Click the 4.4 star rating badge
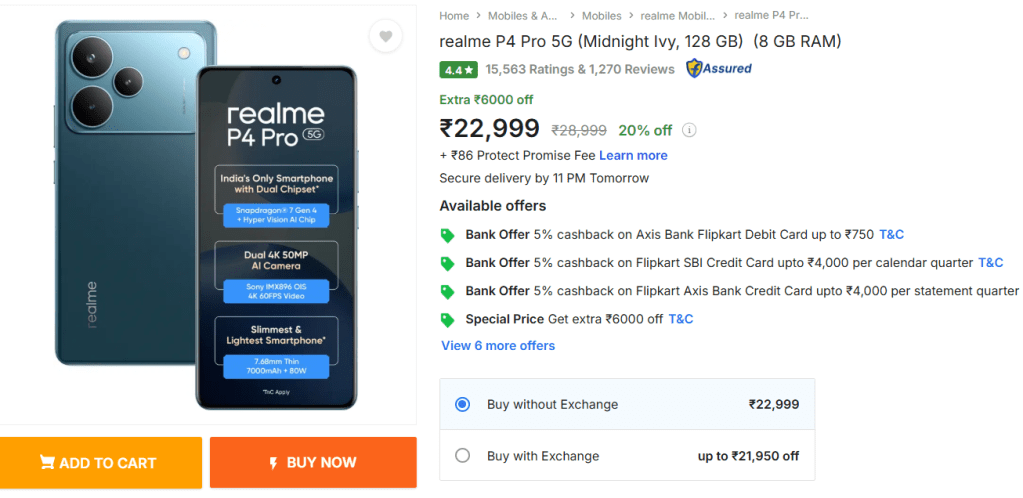The image size is (1023, 498). coord(459,70)
